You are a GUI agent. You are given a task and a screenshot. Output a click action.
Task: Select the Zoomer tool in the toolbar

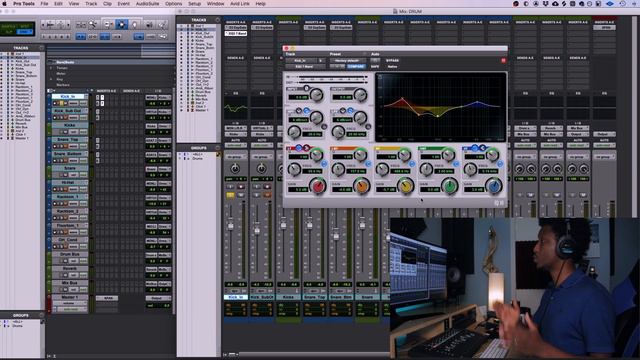[x=93, y=25]
